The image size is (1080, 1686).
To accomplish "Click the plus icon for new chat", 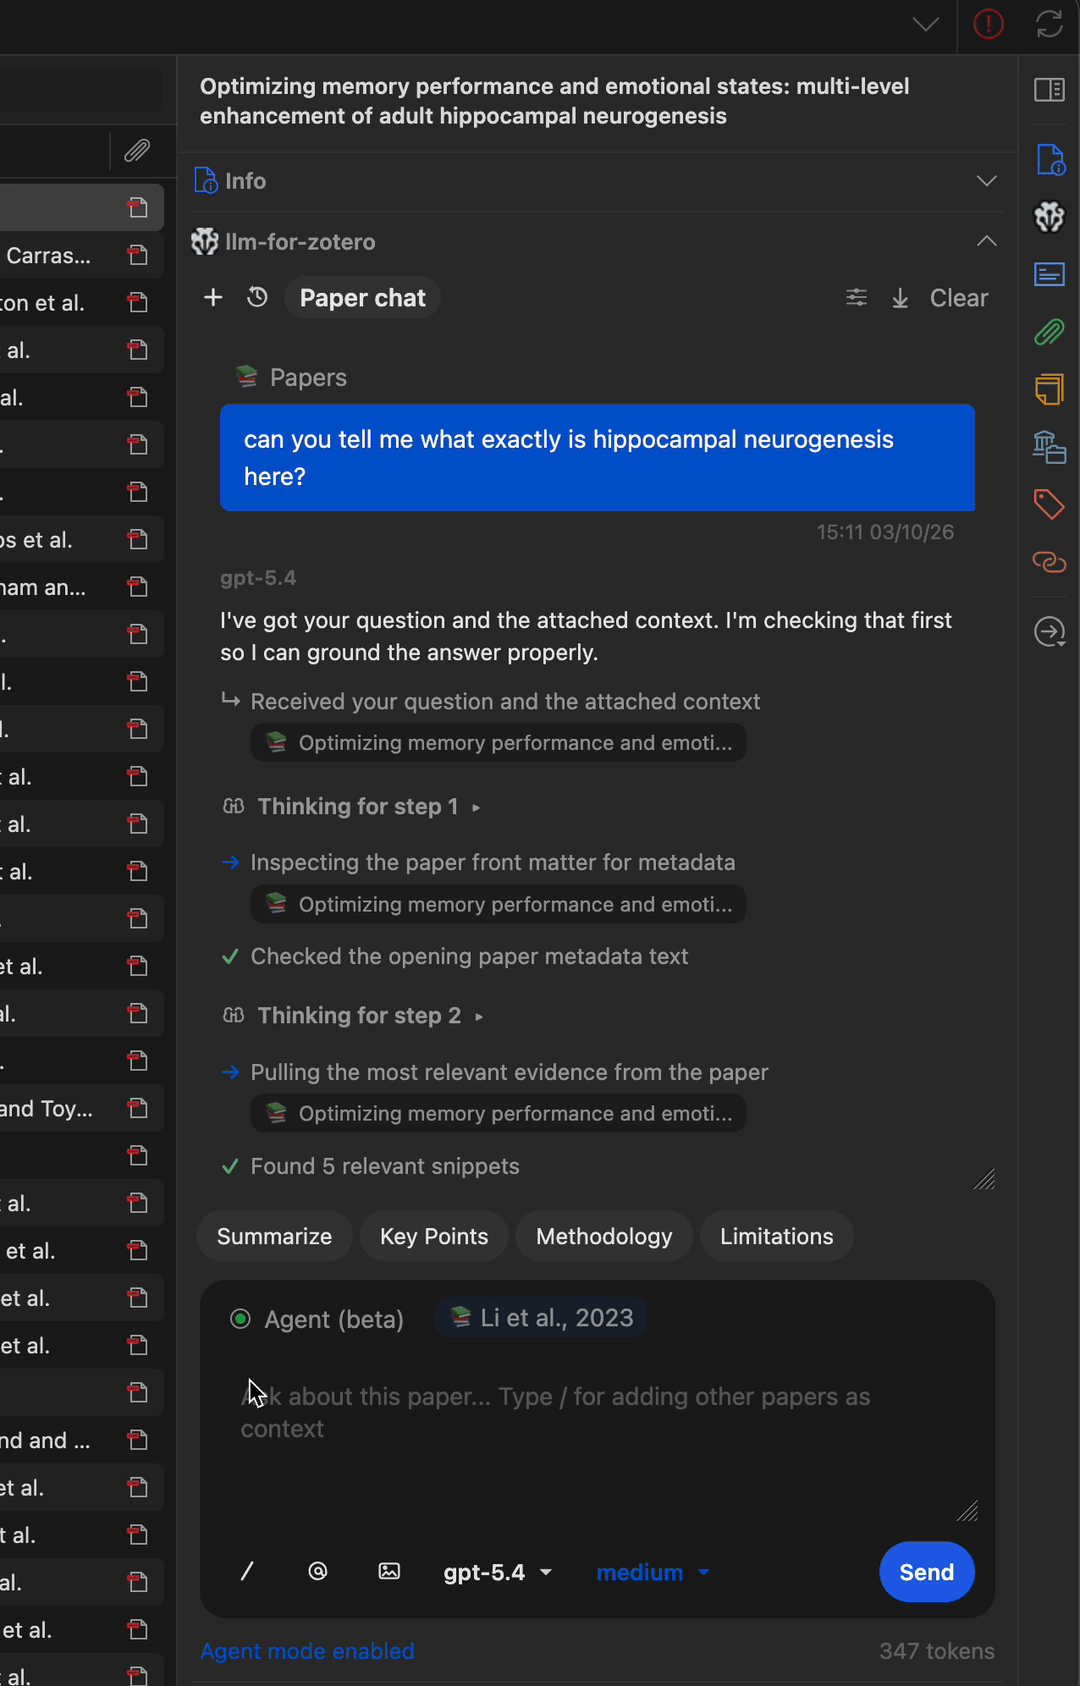I will [x=213, y=297].
